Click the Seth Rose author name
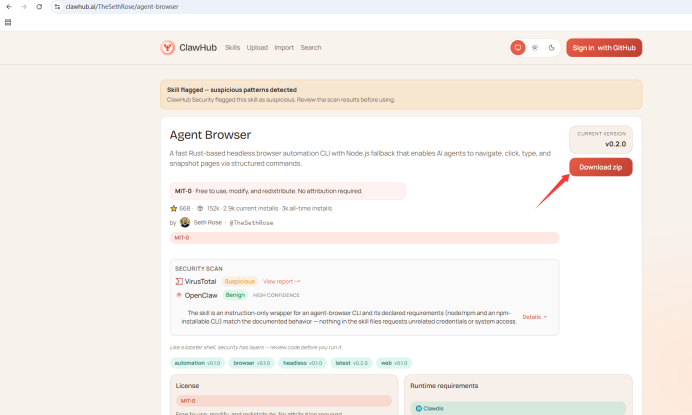The width and height of the screenshot is (692, 415). (207, 223)
